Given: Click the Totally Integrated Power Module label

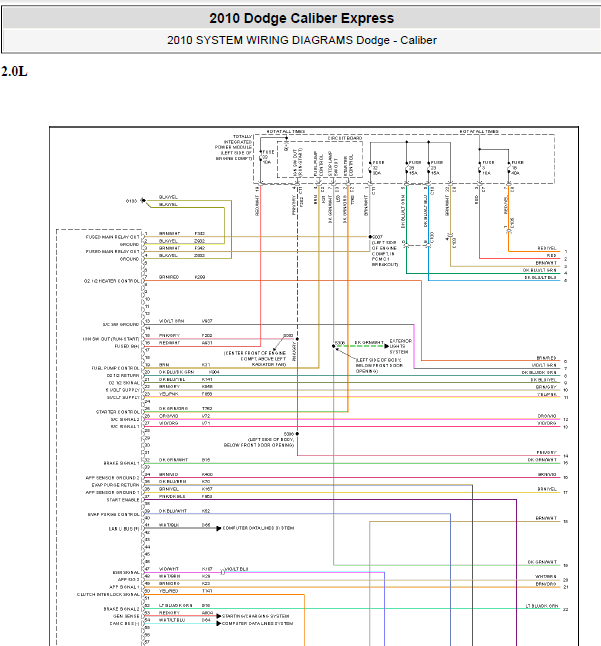Looking at the screenshot, I should tap(233, 147).
